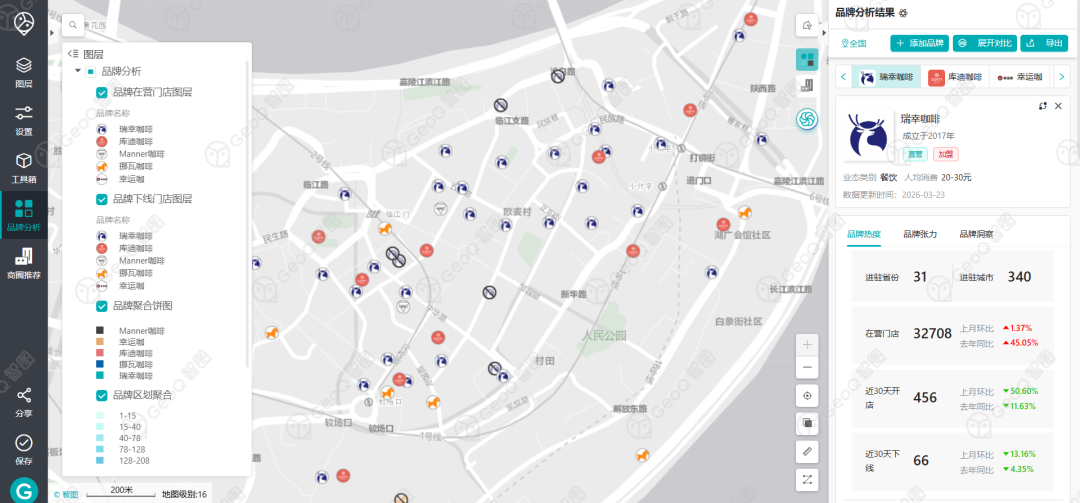This screenshot has height=503, width=1080.
Task: Click the Manner咖啡 dark pie legend swatch
Action: (101, 331)
